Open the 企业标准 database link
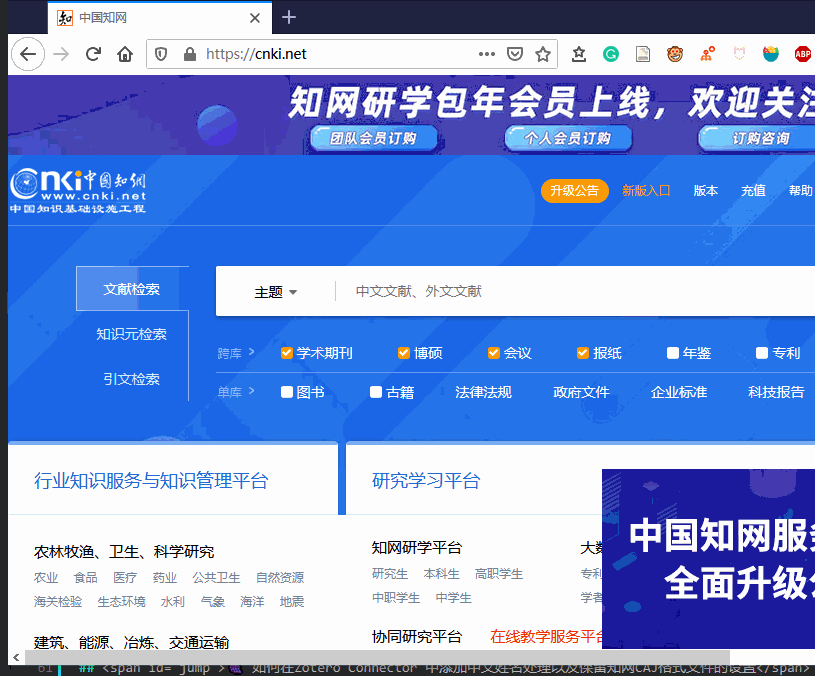This screenshot has width=815, height=676. [679, 392]
